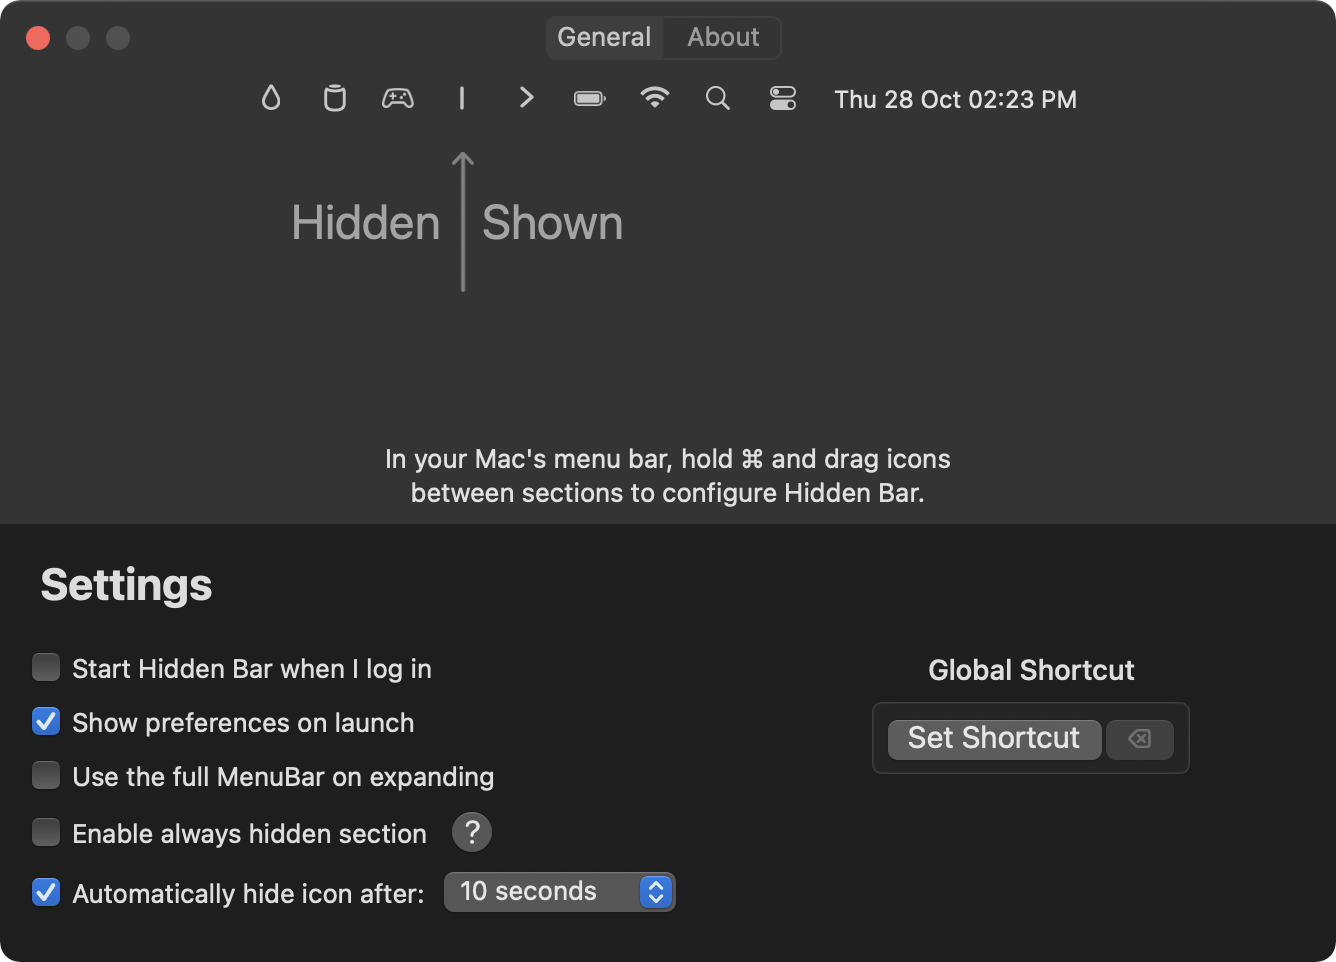Click the battery icon in preview

tap(590, 98)
